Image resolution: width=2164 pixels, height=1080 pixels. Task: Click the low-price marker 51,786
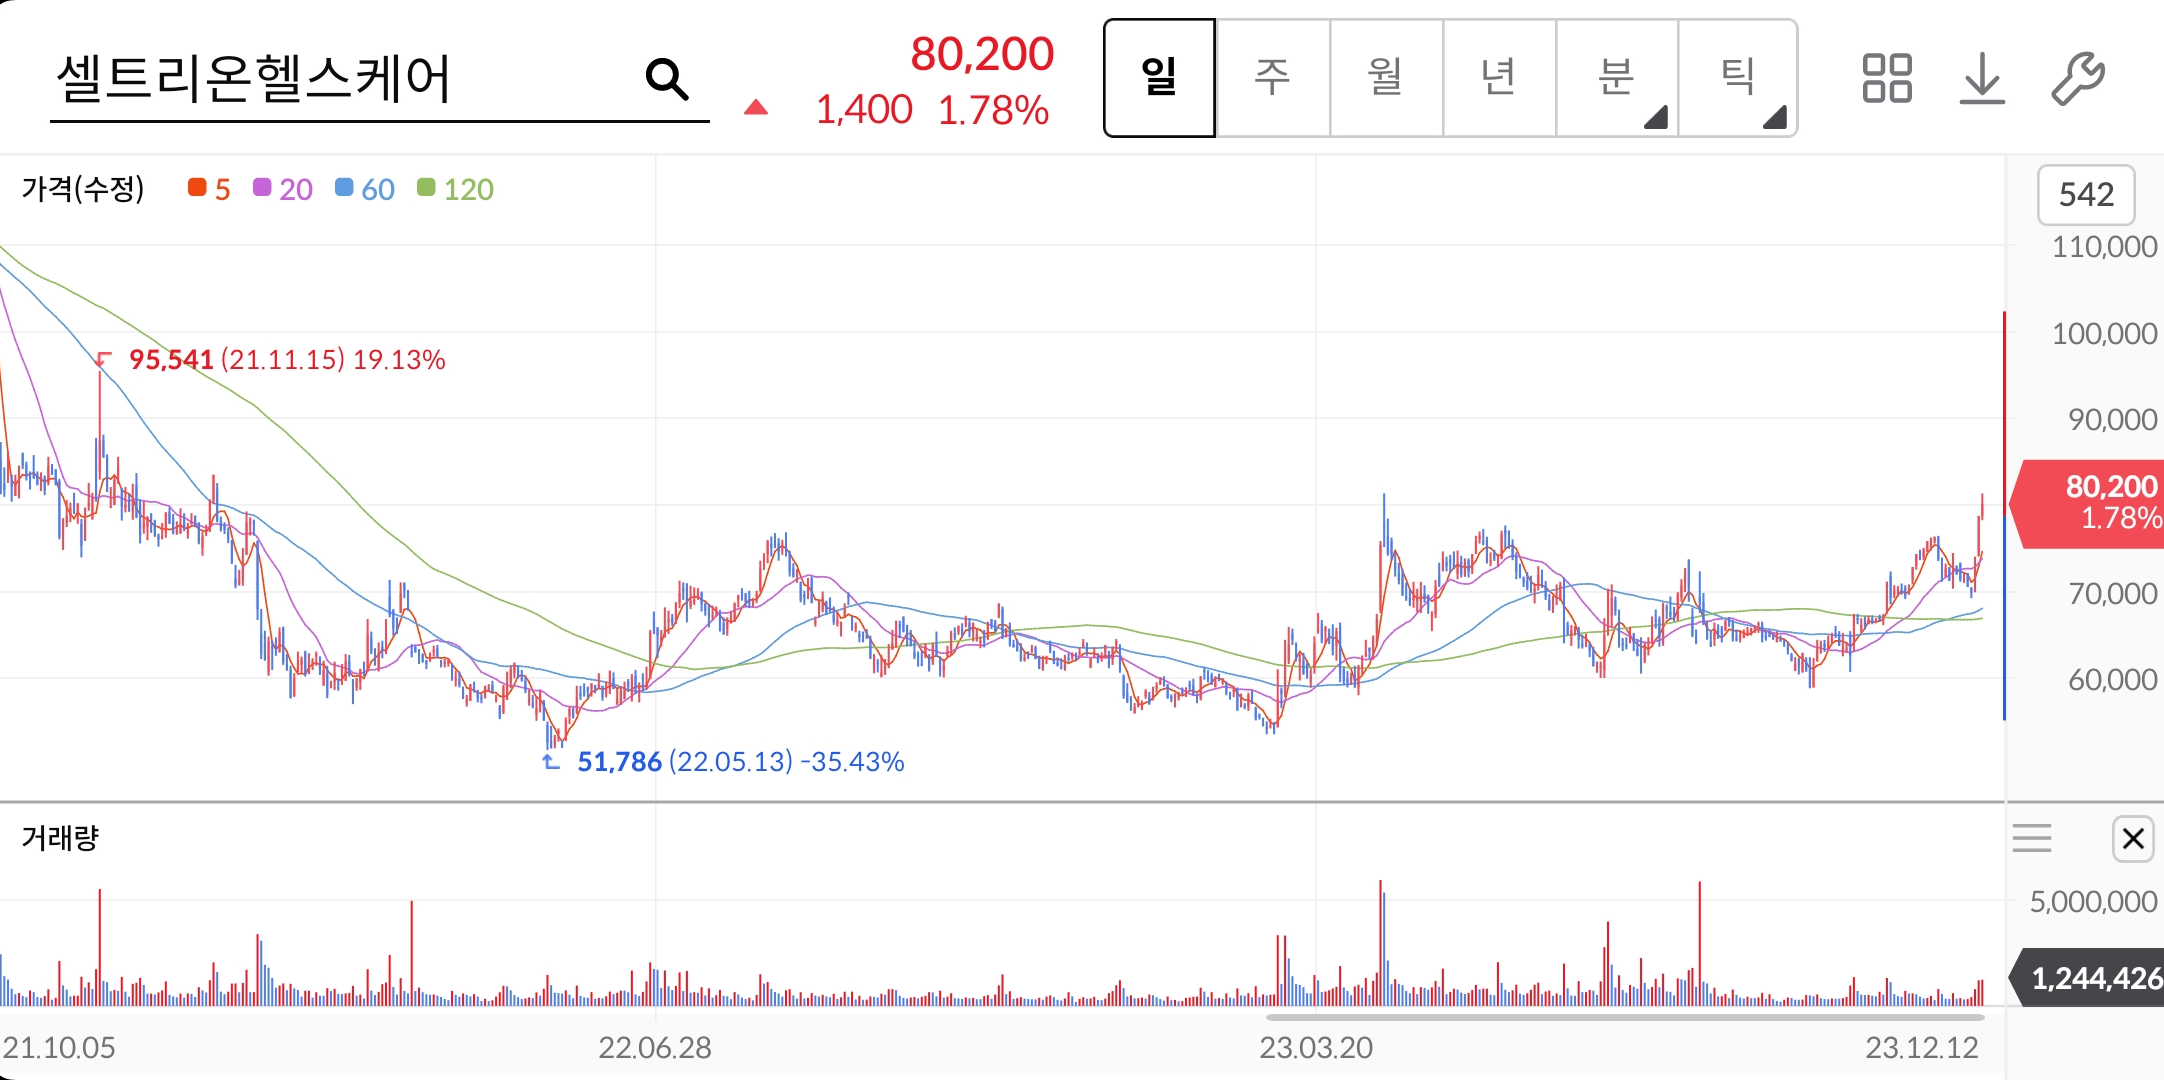coord(619,762)
